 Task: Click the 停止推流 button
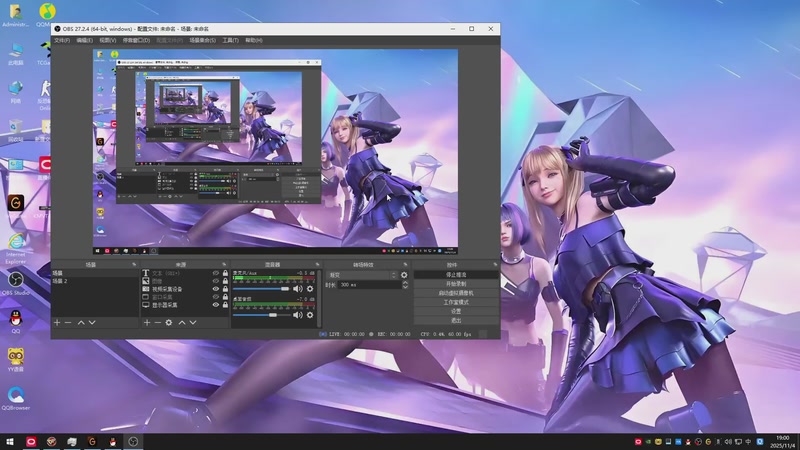456,274
